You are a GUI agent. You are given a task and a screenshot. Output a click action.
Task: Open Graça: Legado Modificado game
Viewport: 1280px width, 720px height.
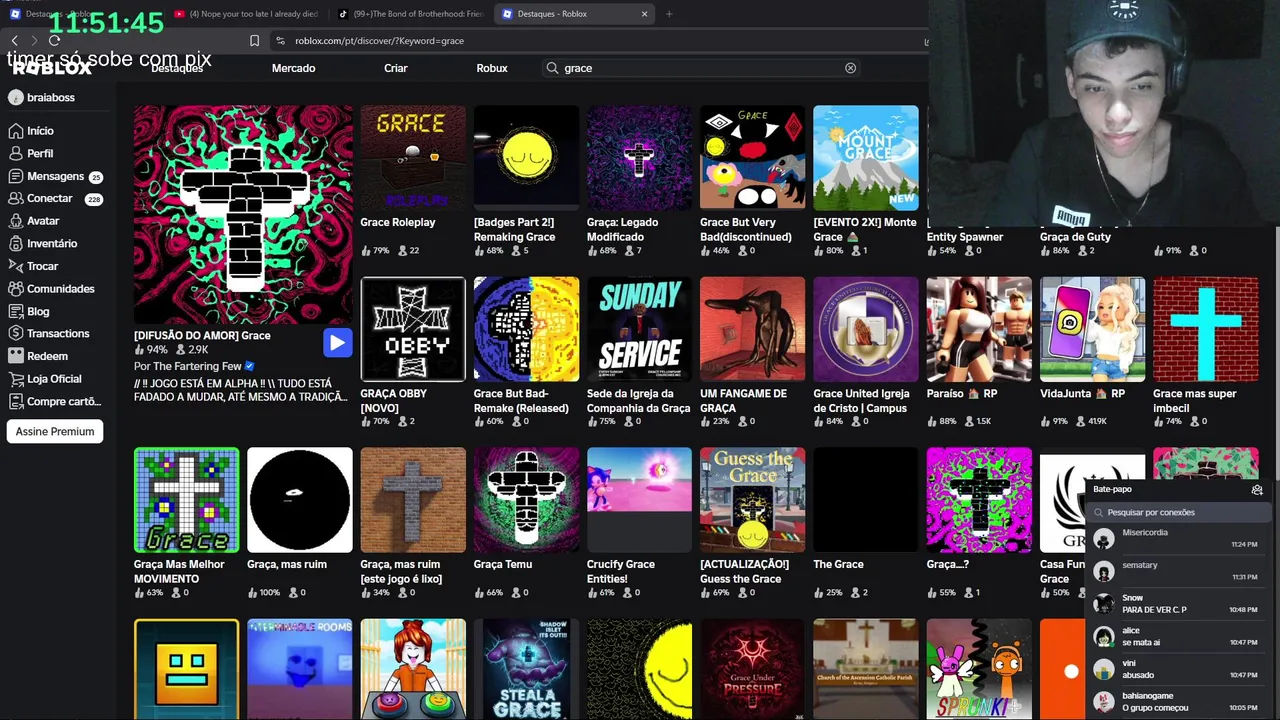tap(639, 158)
